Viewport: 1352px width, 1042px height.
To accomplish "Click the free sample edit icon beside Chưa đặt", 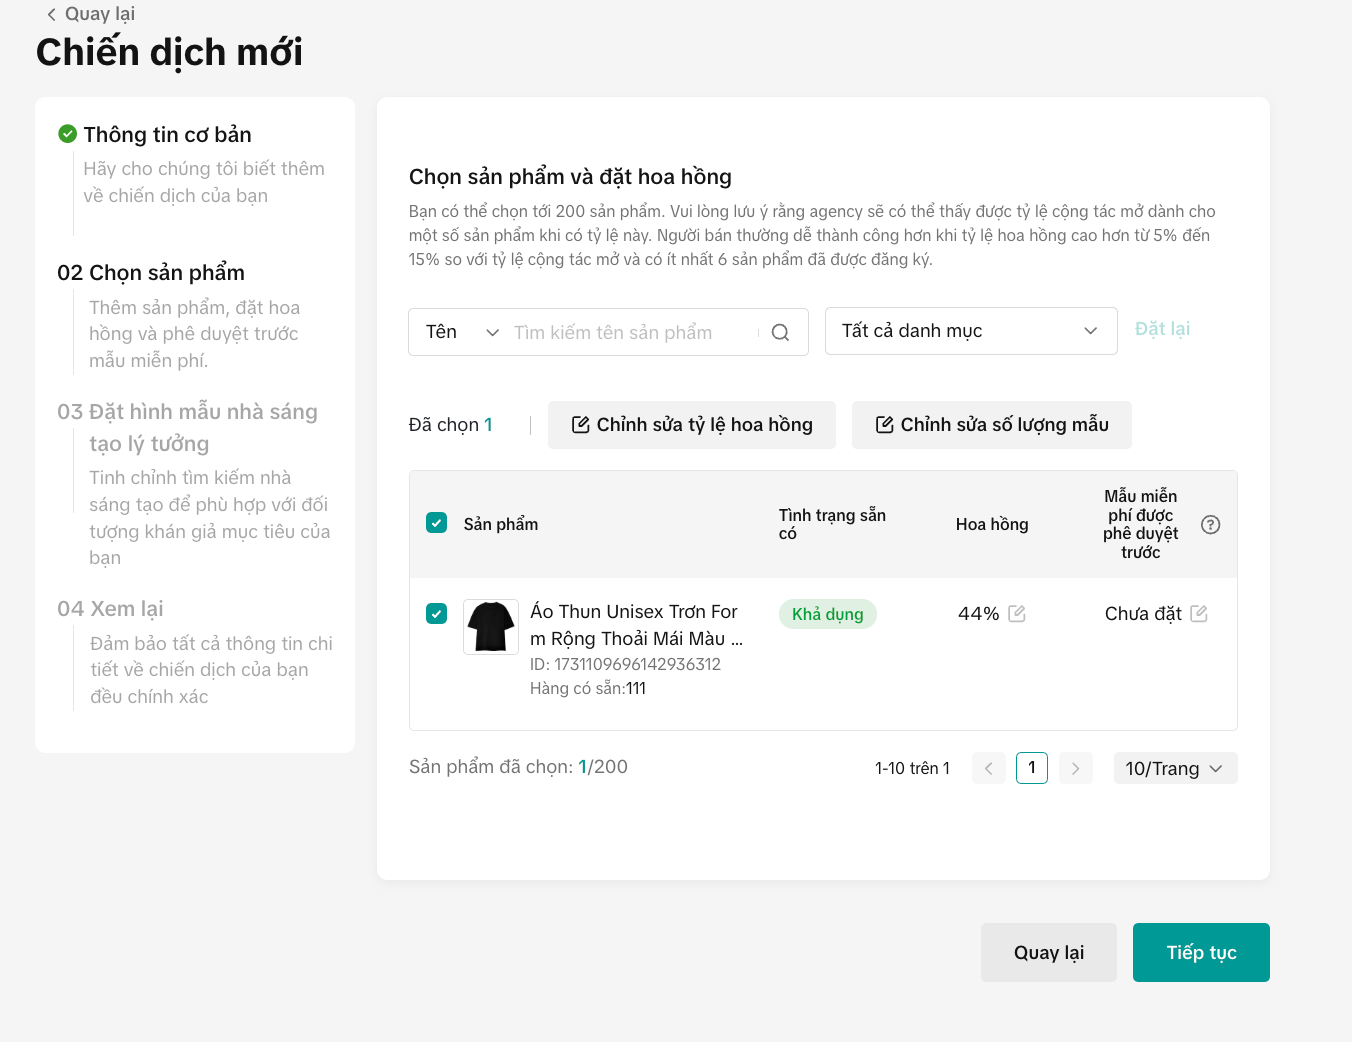I will [1199, 614].
